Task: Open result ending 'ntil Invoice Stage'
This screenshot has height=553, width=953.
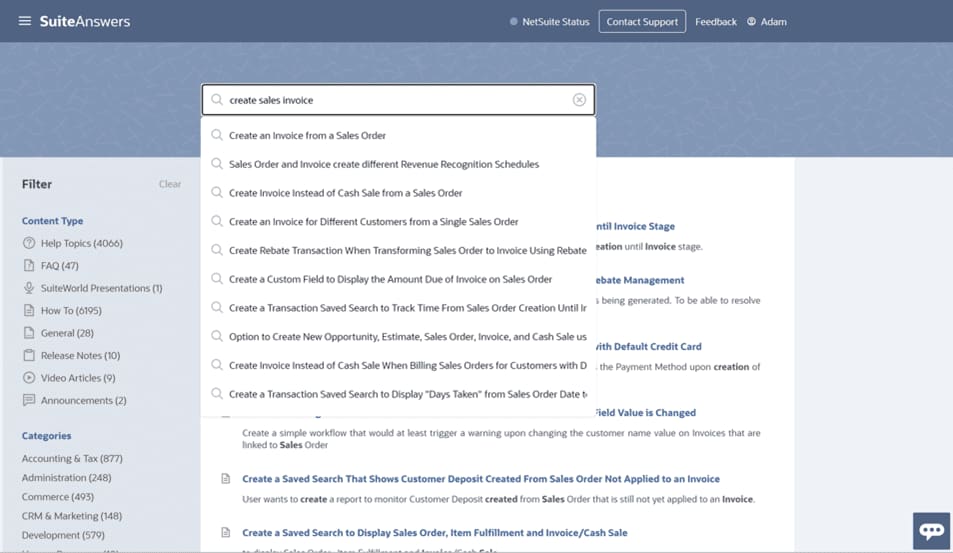Action: 636,226
